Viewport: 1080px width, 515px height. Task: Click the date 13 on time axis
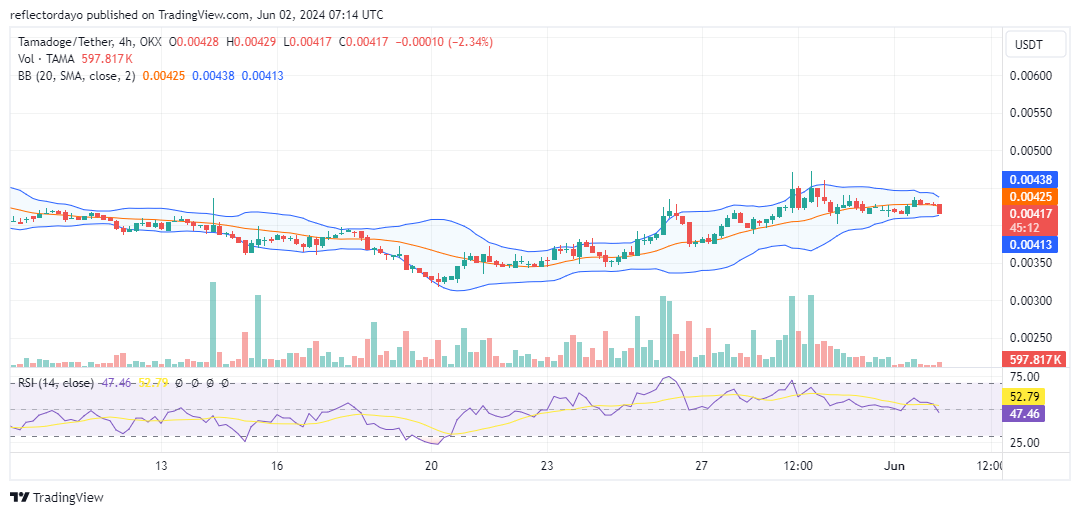[x=162, y=466]
